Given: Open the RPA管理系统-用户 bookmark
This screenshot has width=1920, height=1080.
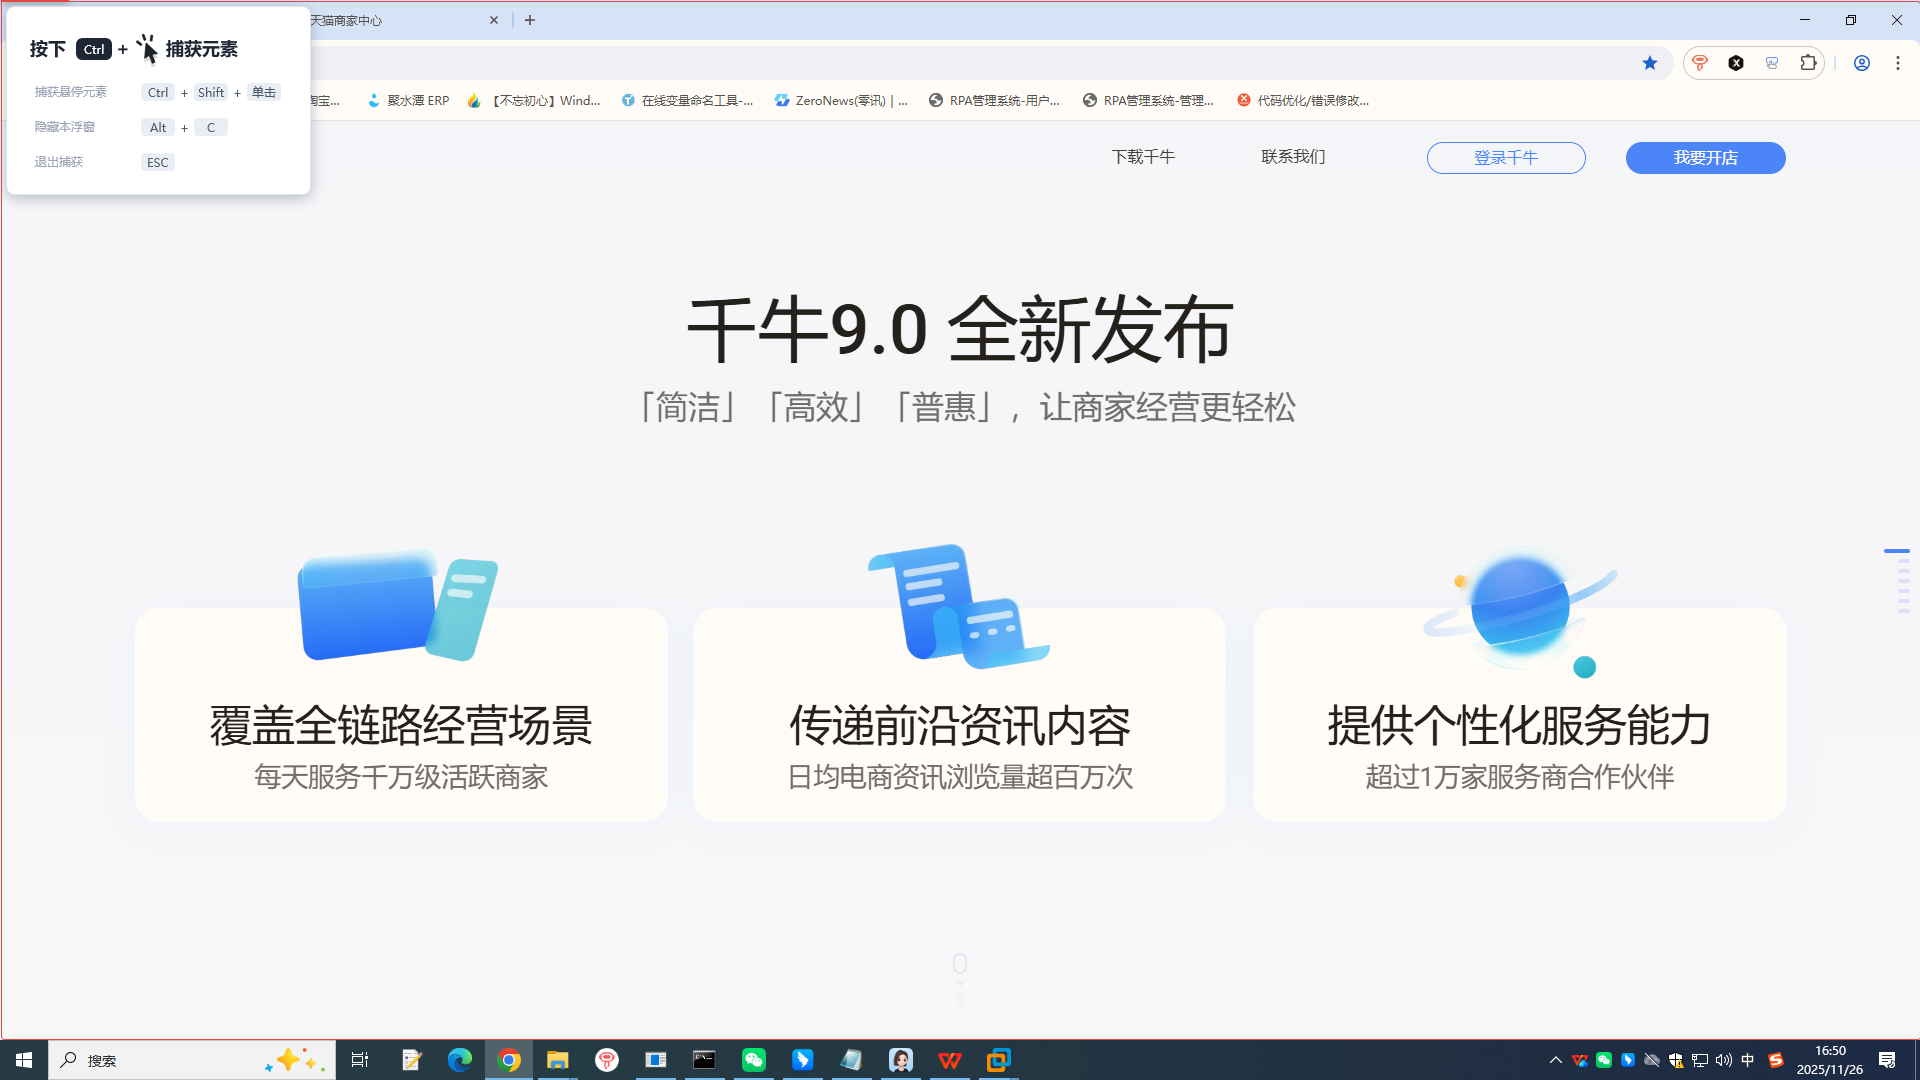Looking at the screenshot, I should pyautogui.click(x=995, y=100).
